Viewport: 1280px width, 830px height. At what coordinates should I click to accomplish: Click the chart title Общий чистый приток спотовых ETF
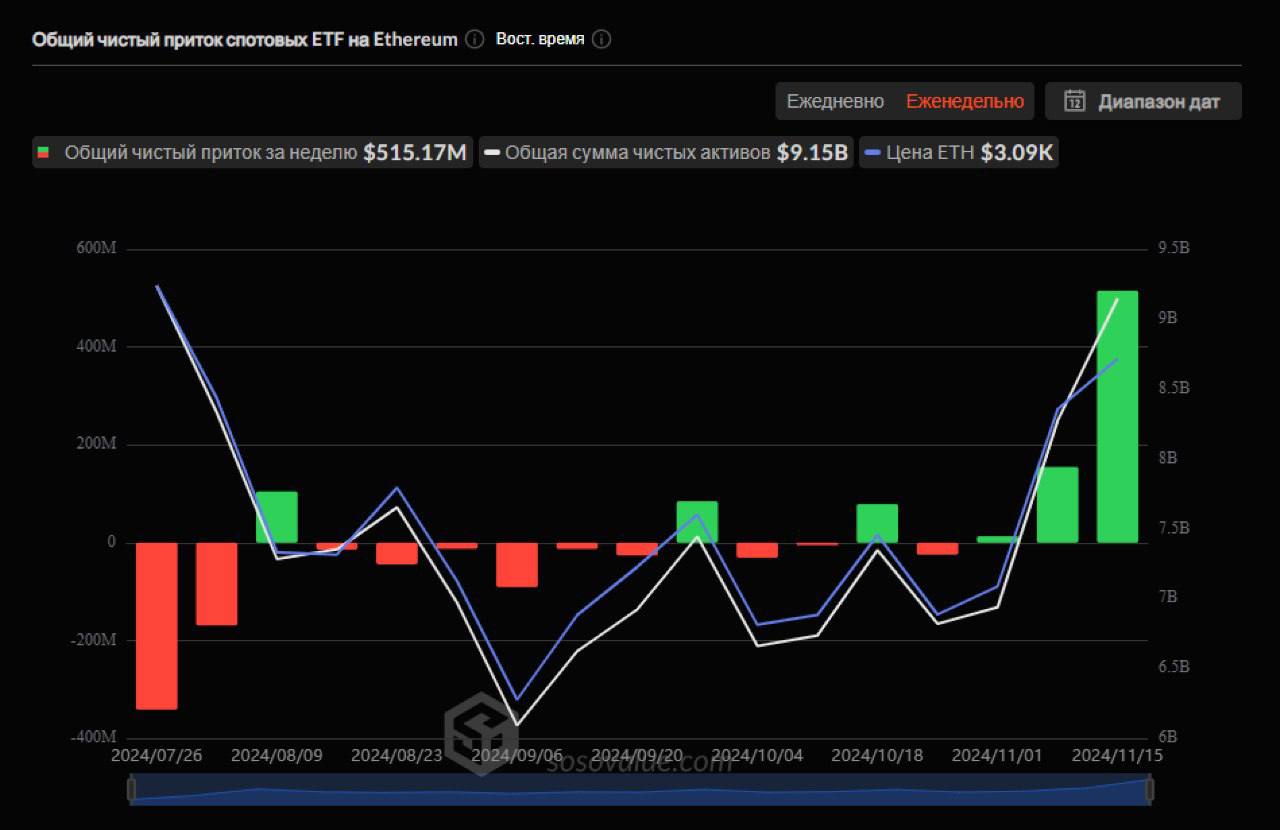click(244, 40)
